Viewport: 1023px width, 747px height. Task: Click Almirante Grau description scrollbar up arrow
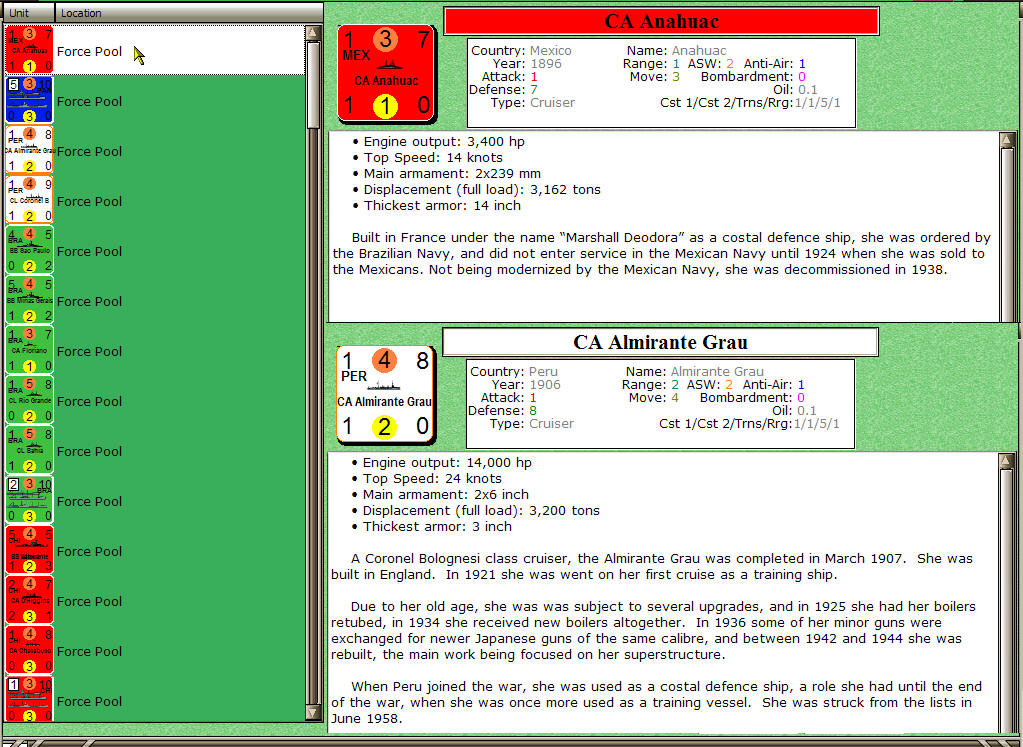(x=1006, y=461)
